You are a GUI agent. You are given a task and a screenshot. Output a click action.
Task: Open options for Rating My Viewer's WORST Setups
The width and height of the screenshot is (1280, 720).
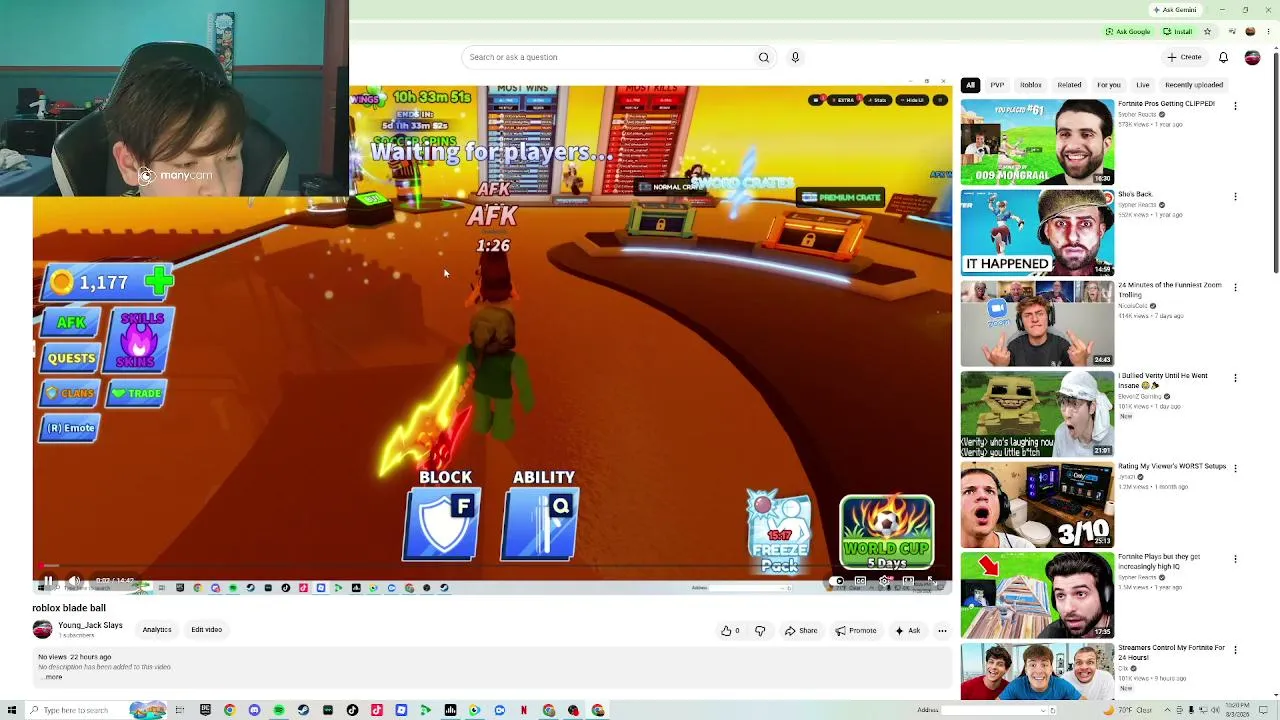1235,468
